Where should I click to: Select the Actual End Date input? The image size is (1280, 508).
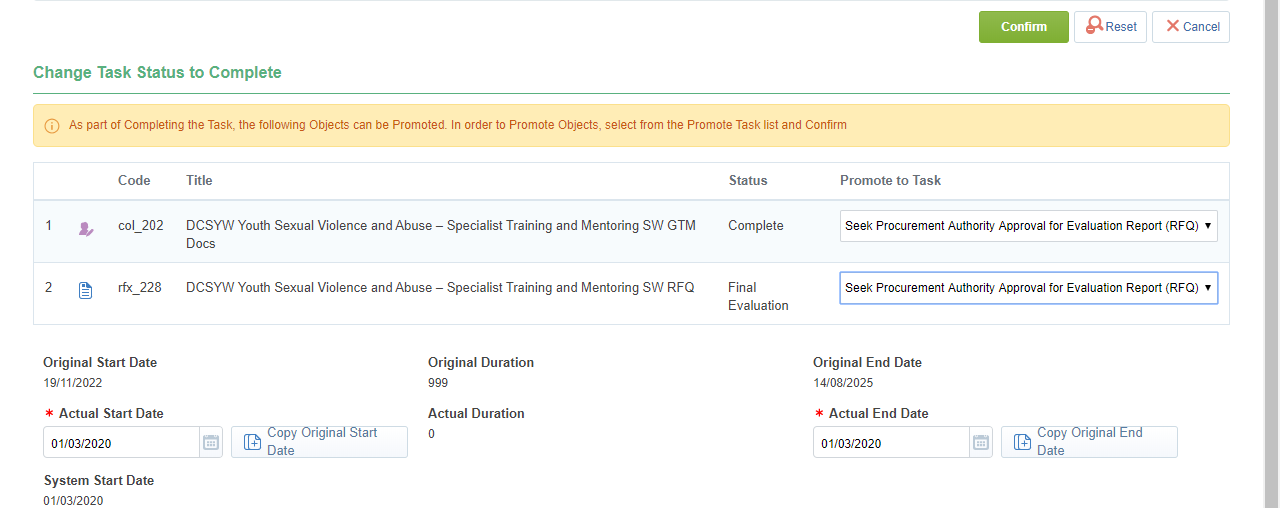891,443
